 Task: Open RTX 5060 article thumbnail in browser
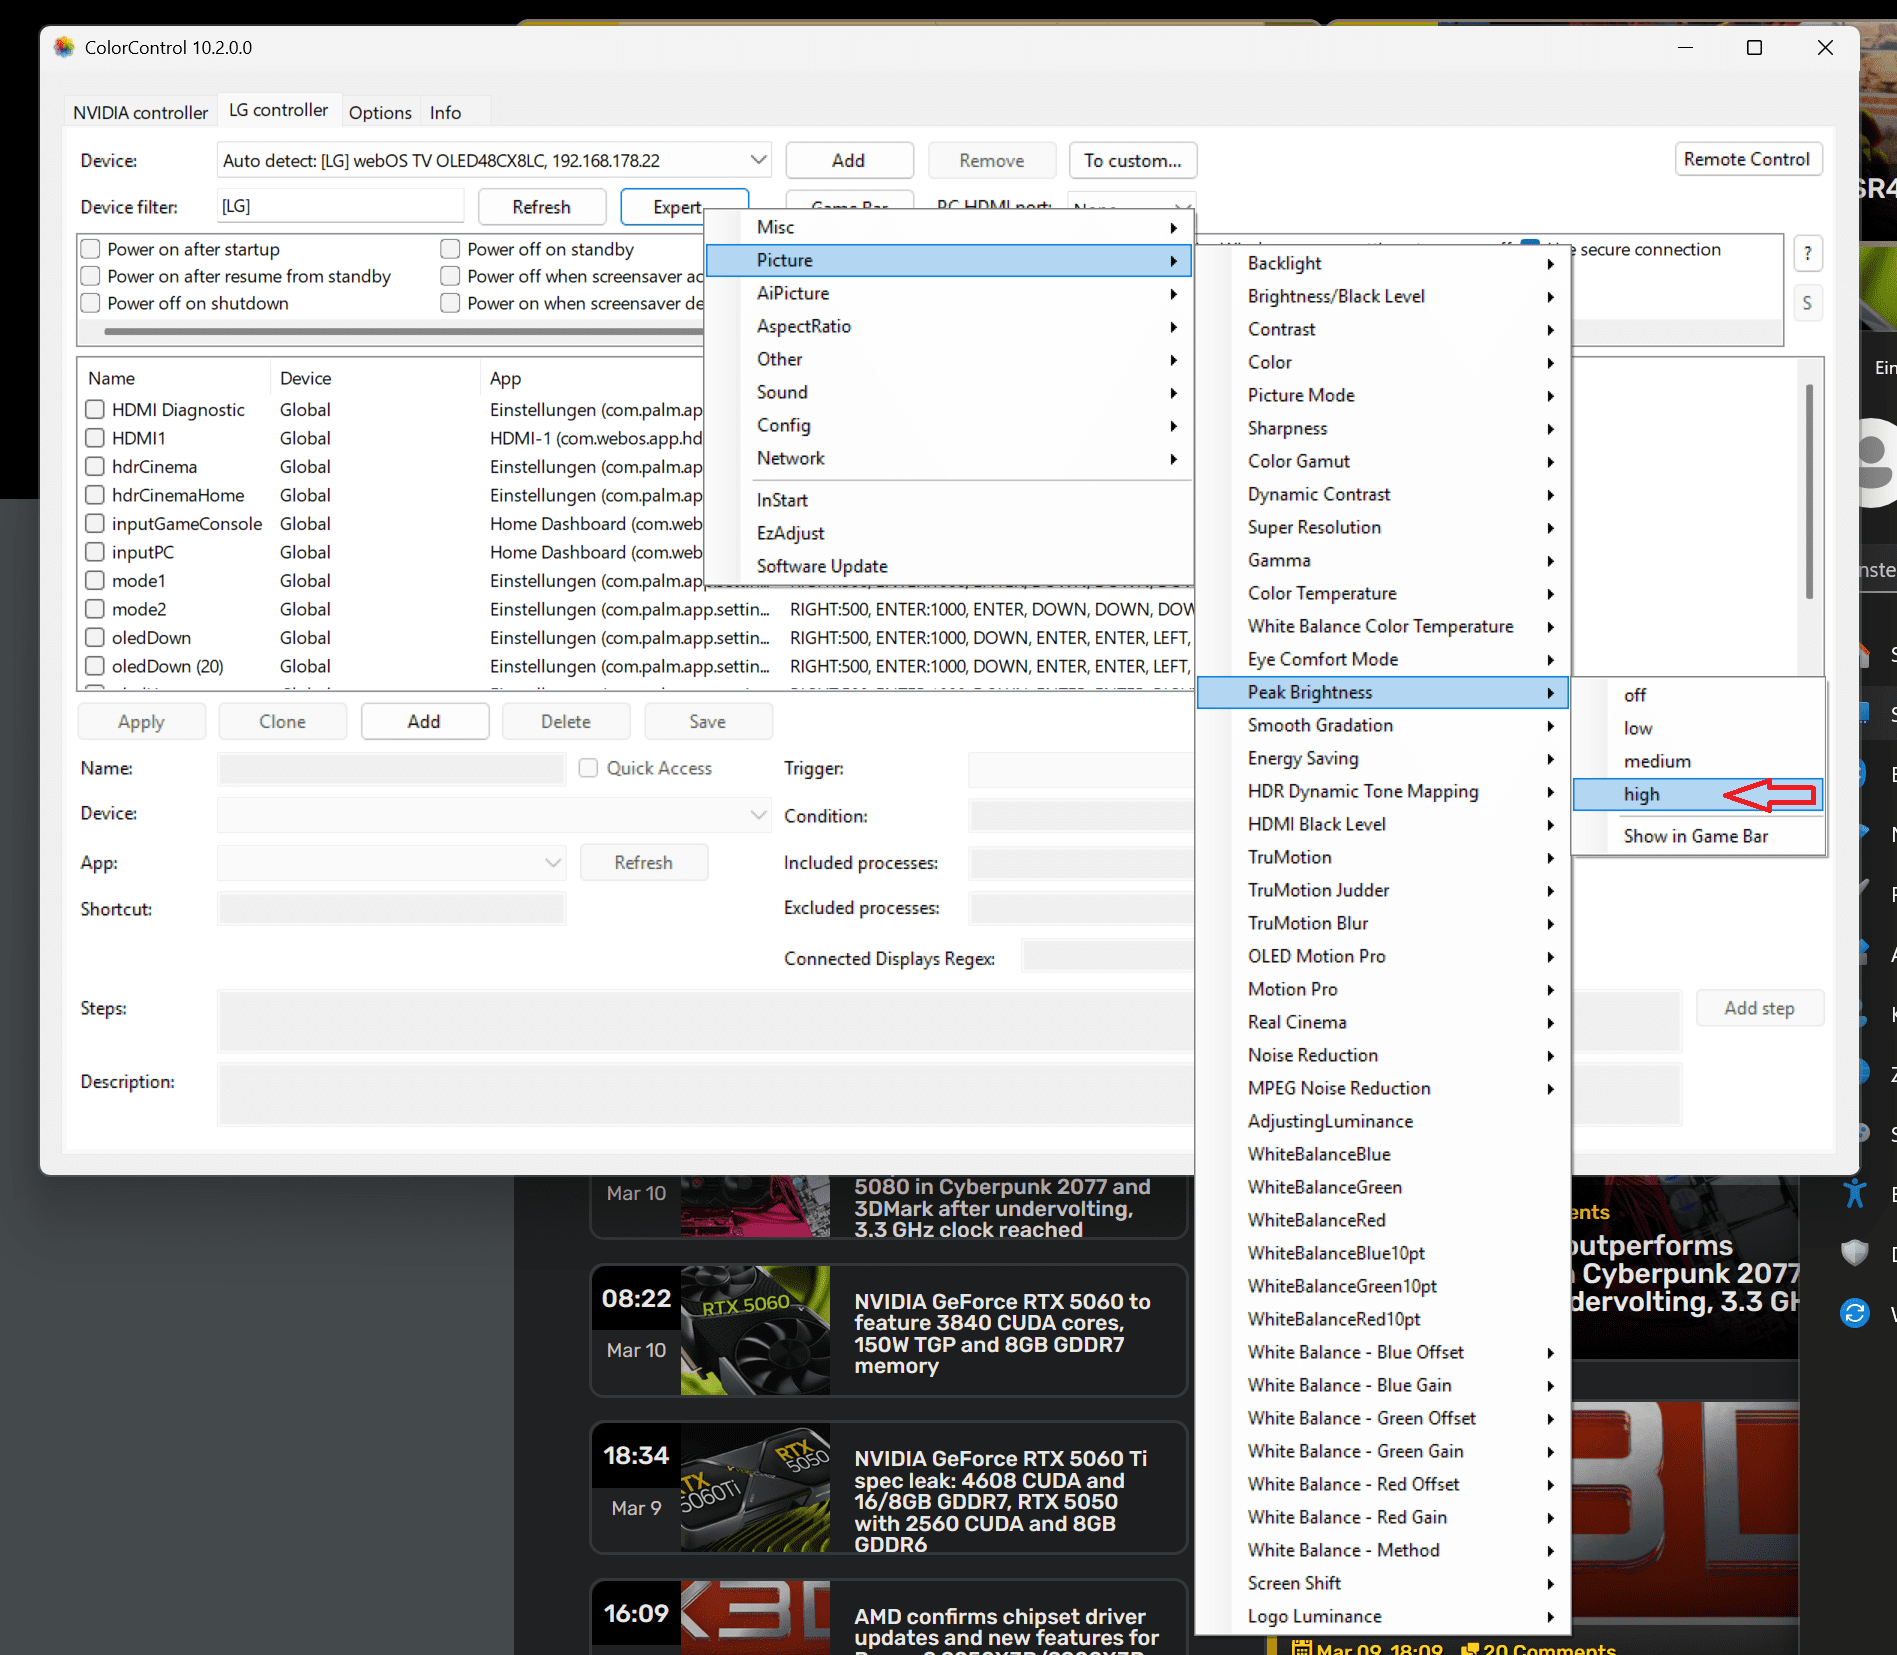[755, 1329]
